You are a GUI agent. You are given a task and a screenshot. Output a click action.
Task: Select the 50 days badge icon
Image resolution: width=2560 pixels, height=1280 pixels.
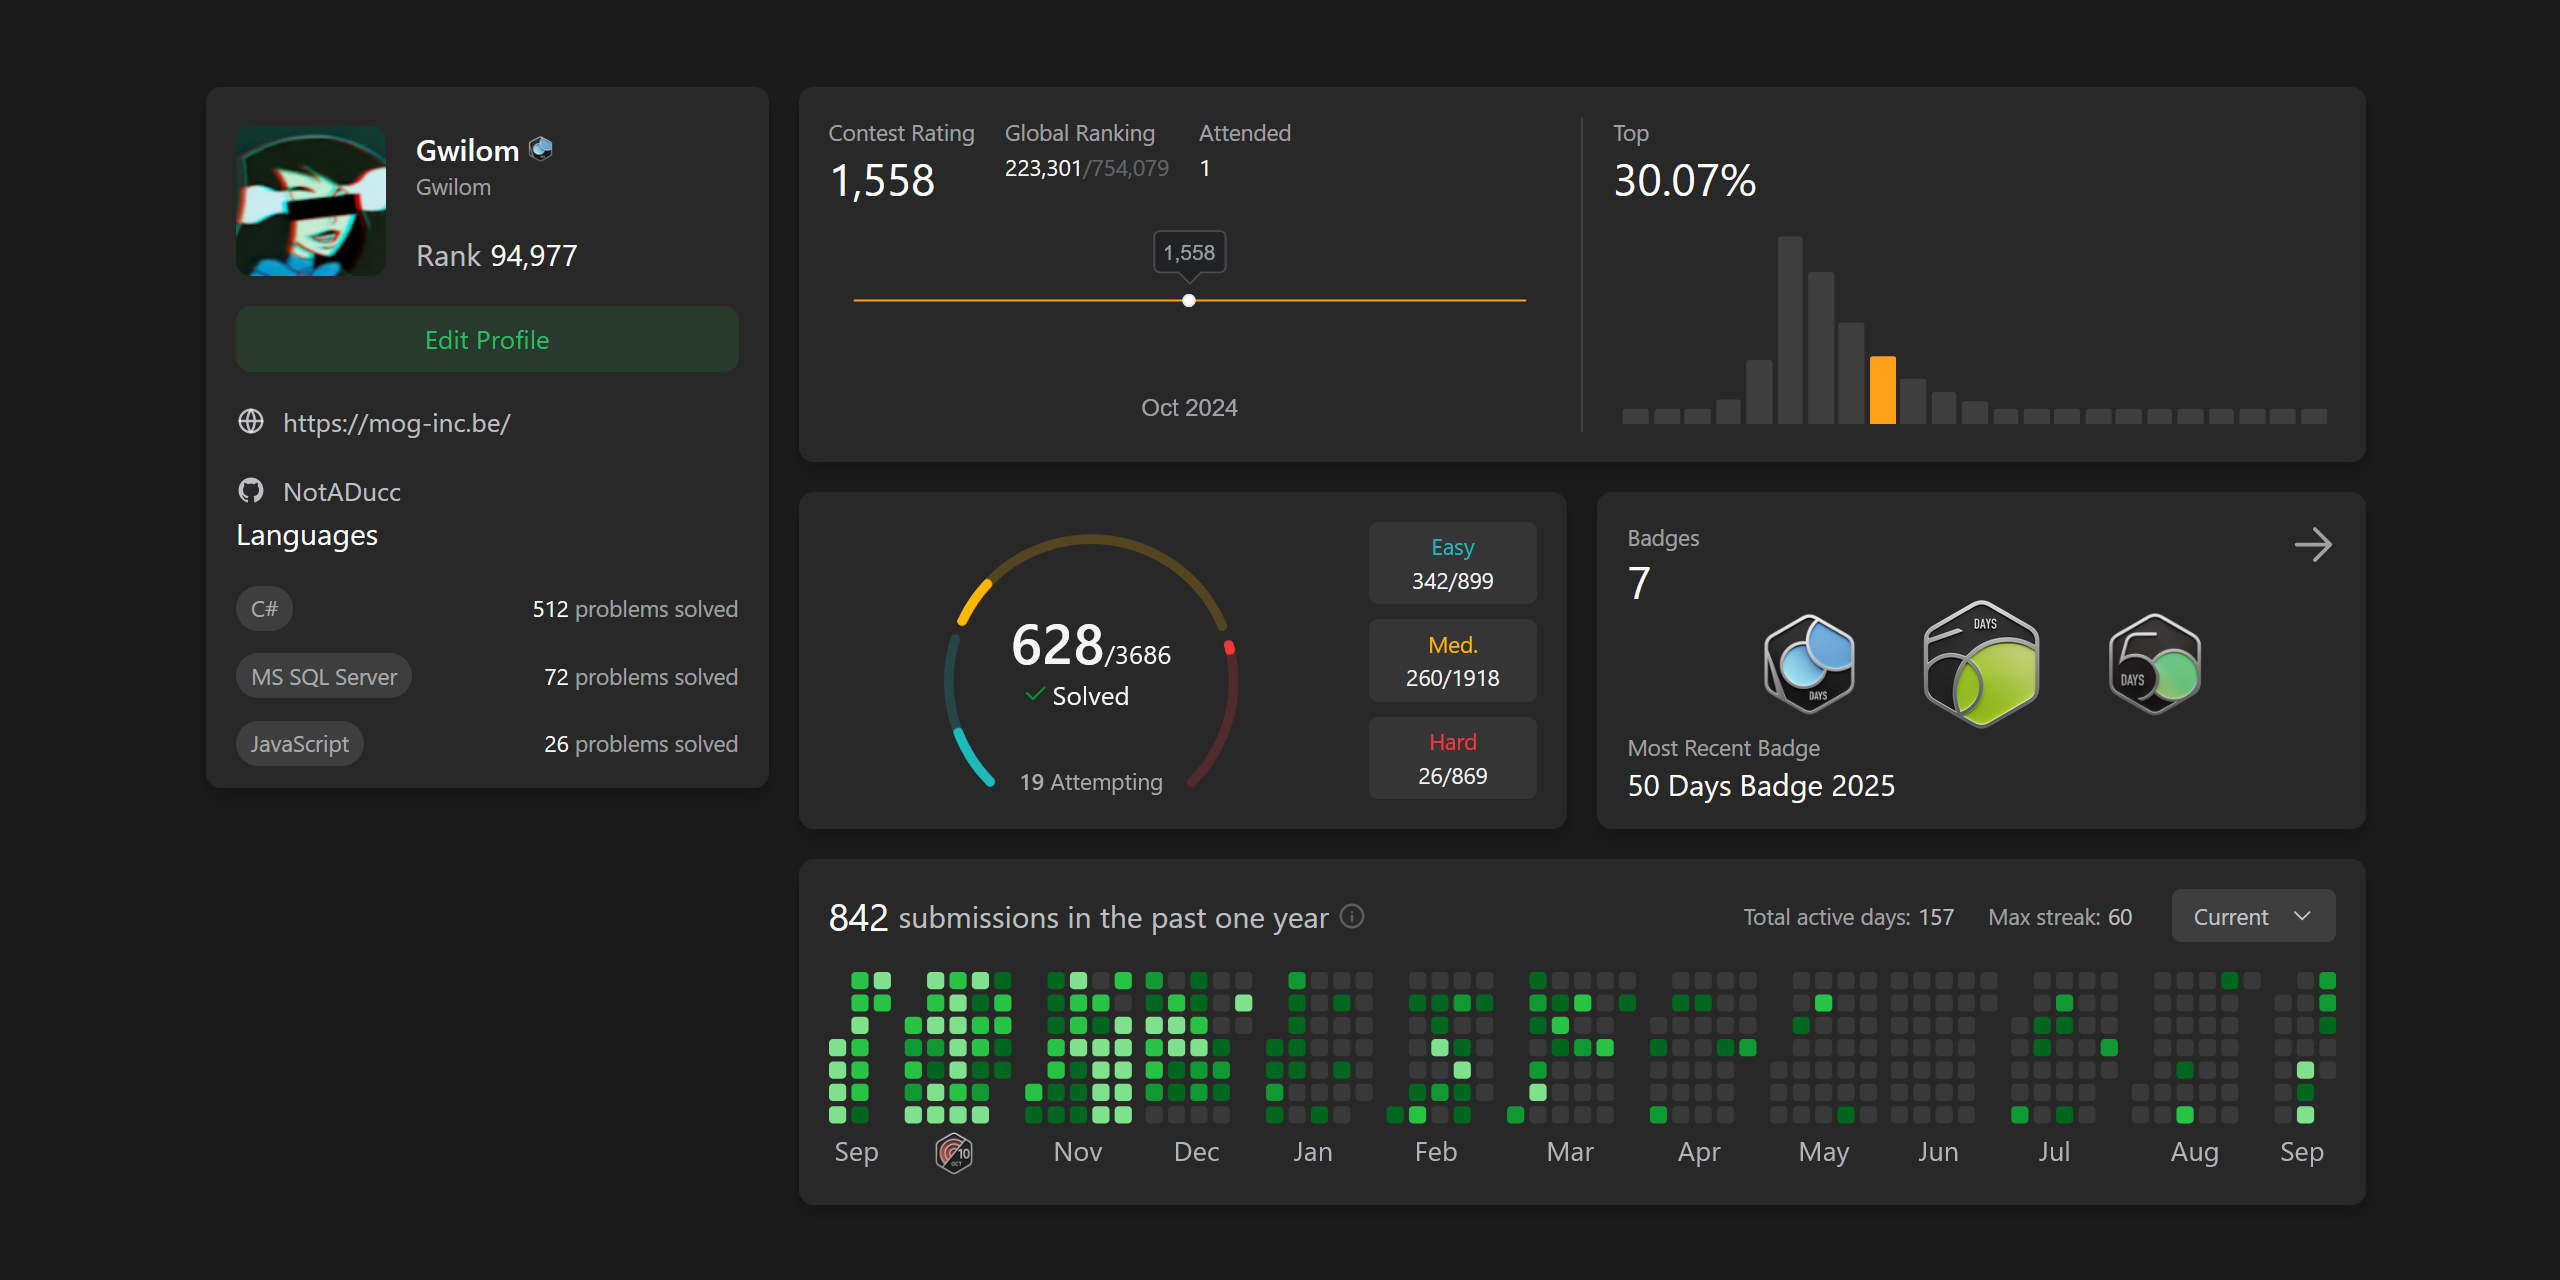[x=2154, y=664]
